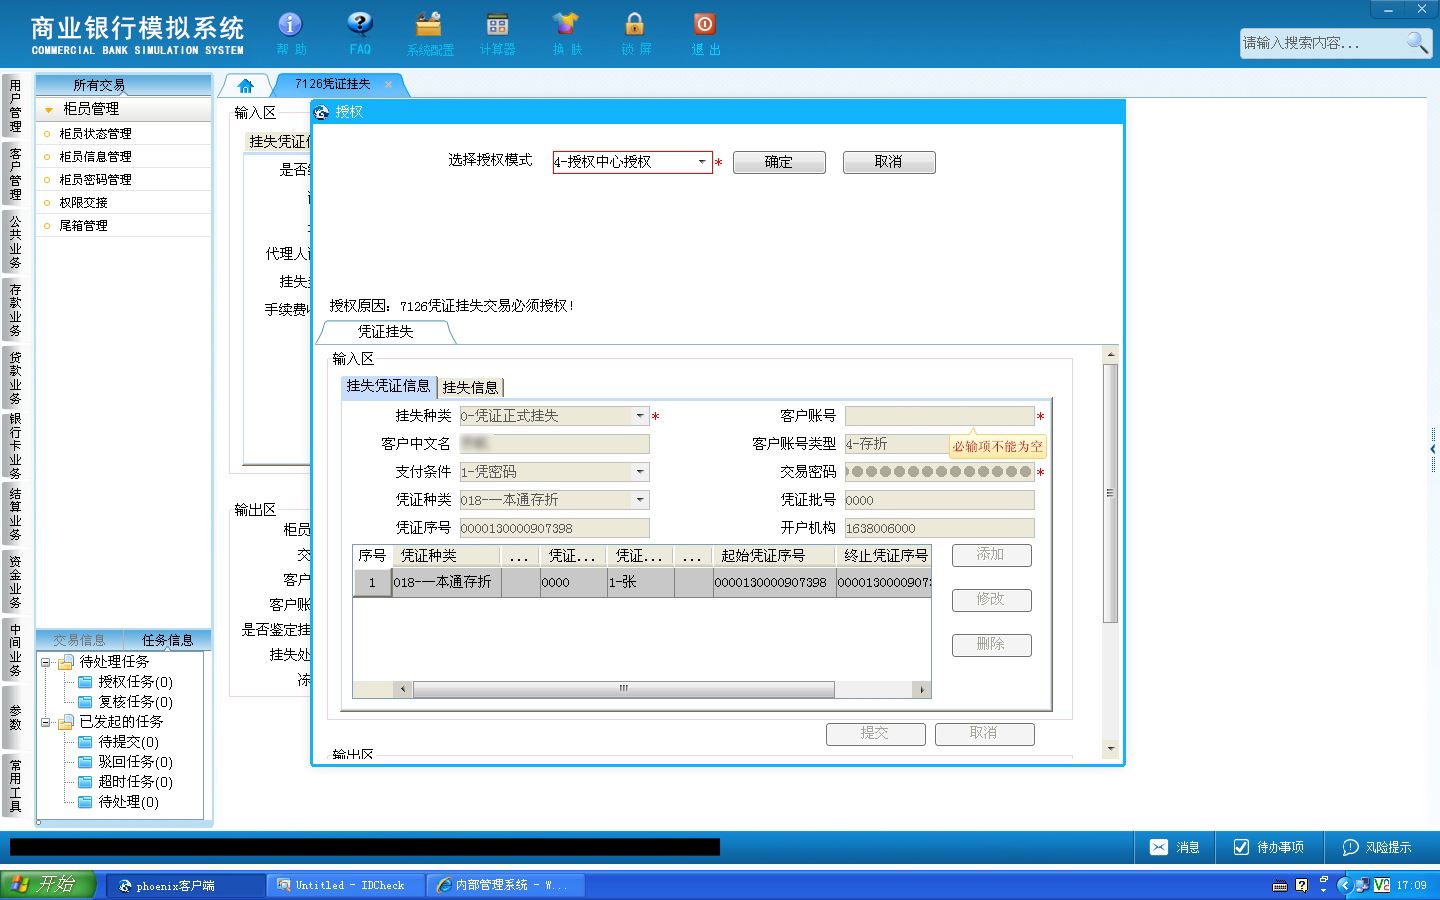Open 柜员状态管理 menu item

(x=124, y=134)
